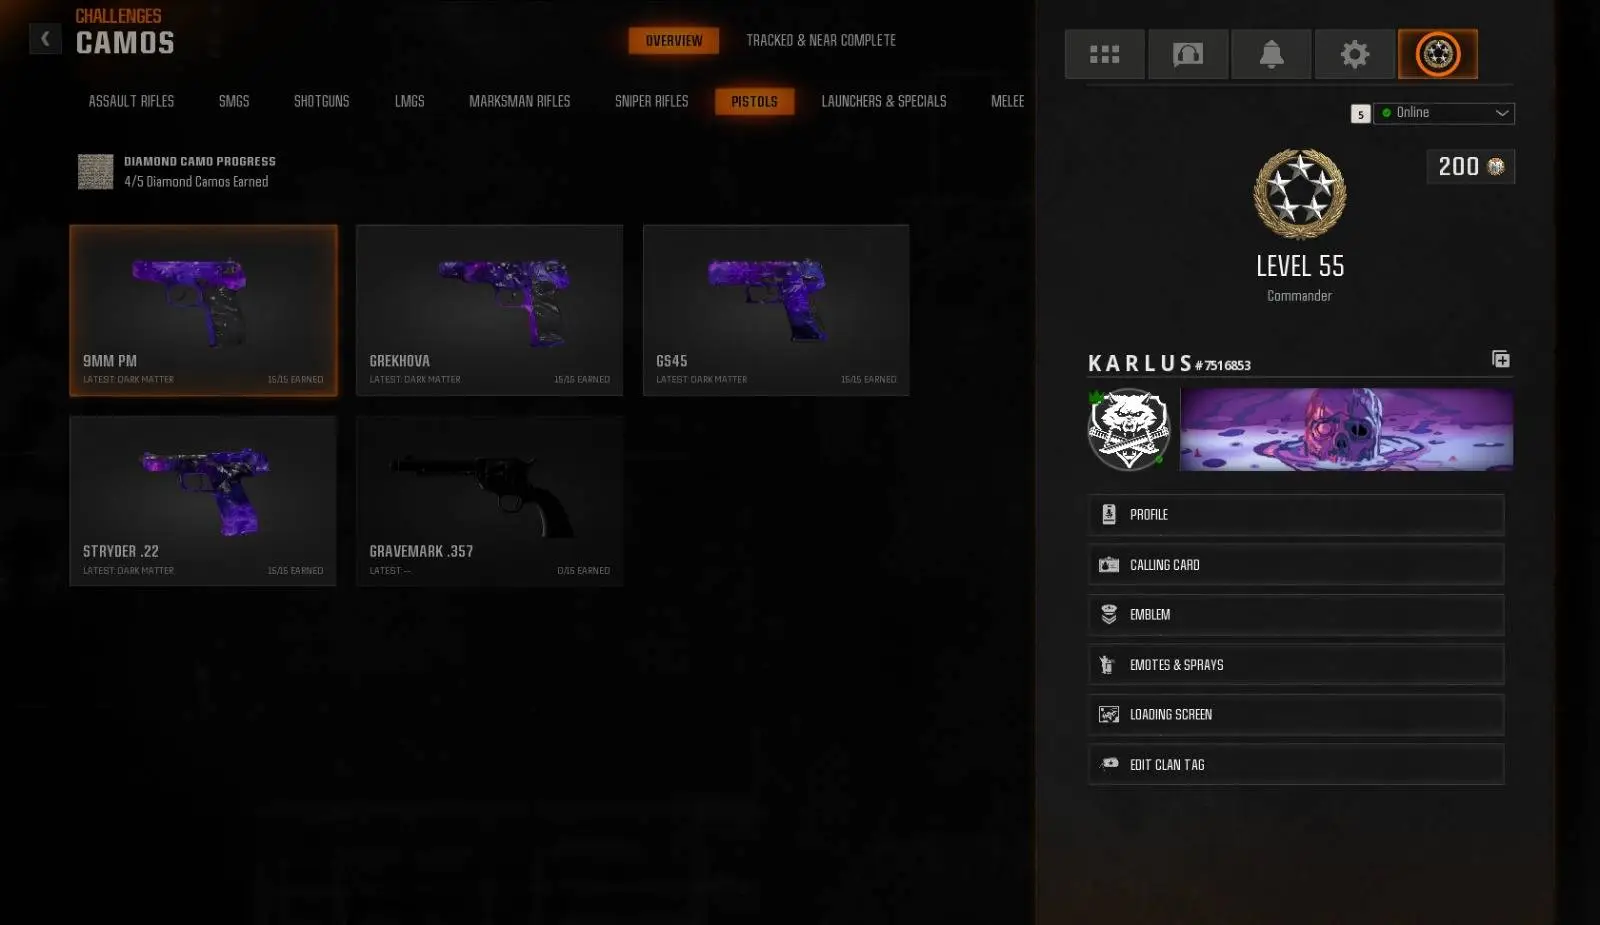Screen dimensions: 1600x925
Task: Click the Overview button
Action: pos(674,41)
